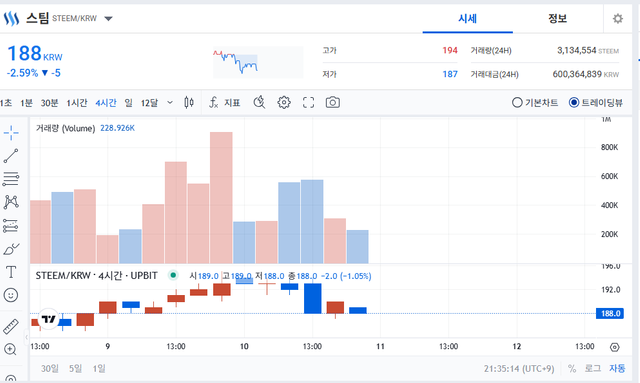Click the 24H volume value 3,134,554
This screenshot has width=640, height=383.
click(x=577, y=50)
